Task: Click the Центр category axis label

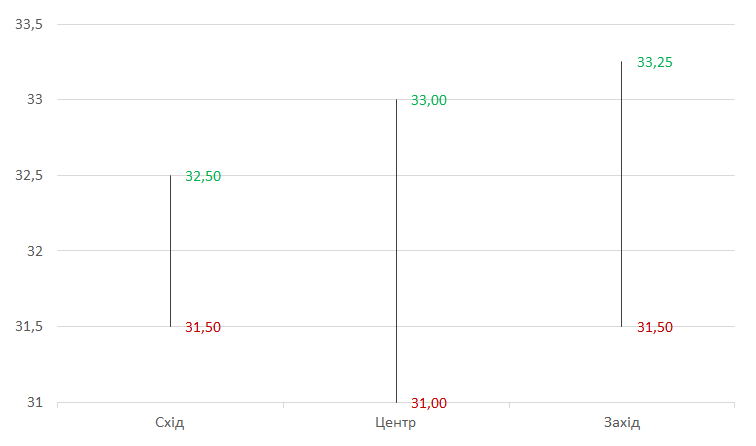Action: [x=396, y=422]
